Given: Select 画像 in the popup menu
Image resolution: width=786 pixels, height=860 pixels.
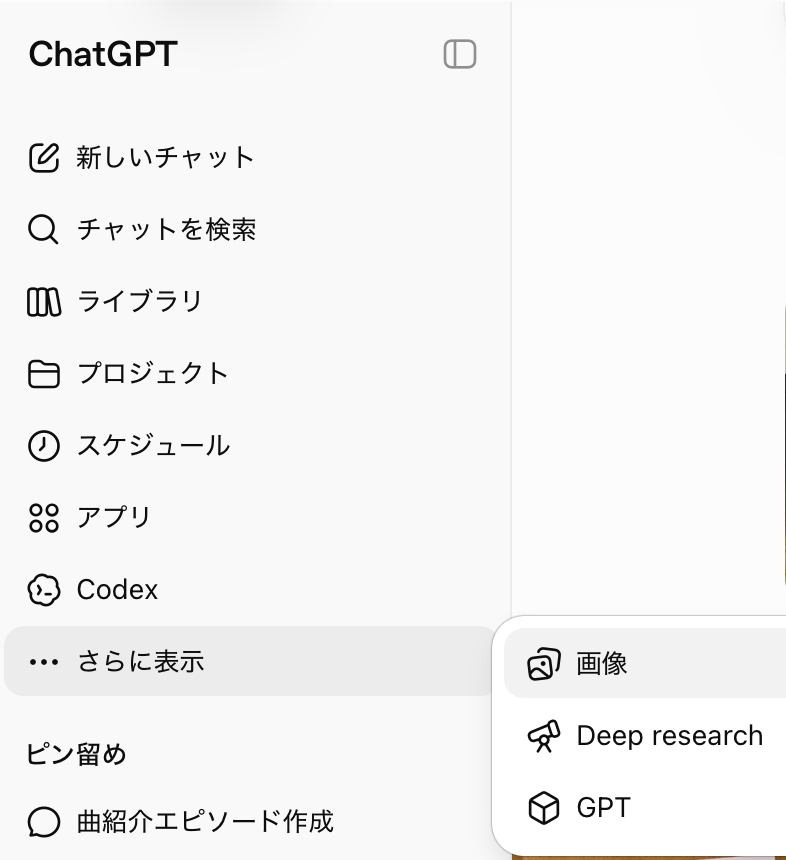Looking at the screenshot, I should click(645, 664).
